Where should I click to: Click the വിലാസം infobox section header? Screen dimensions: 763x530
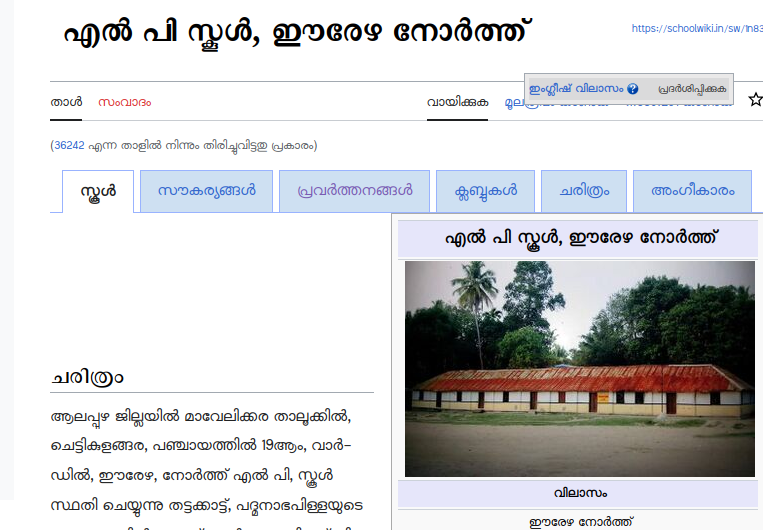[x=579, y=493]
